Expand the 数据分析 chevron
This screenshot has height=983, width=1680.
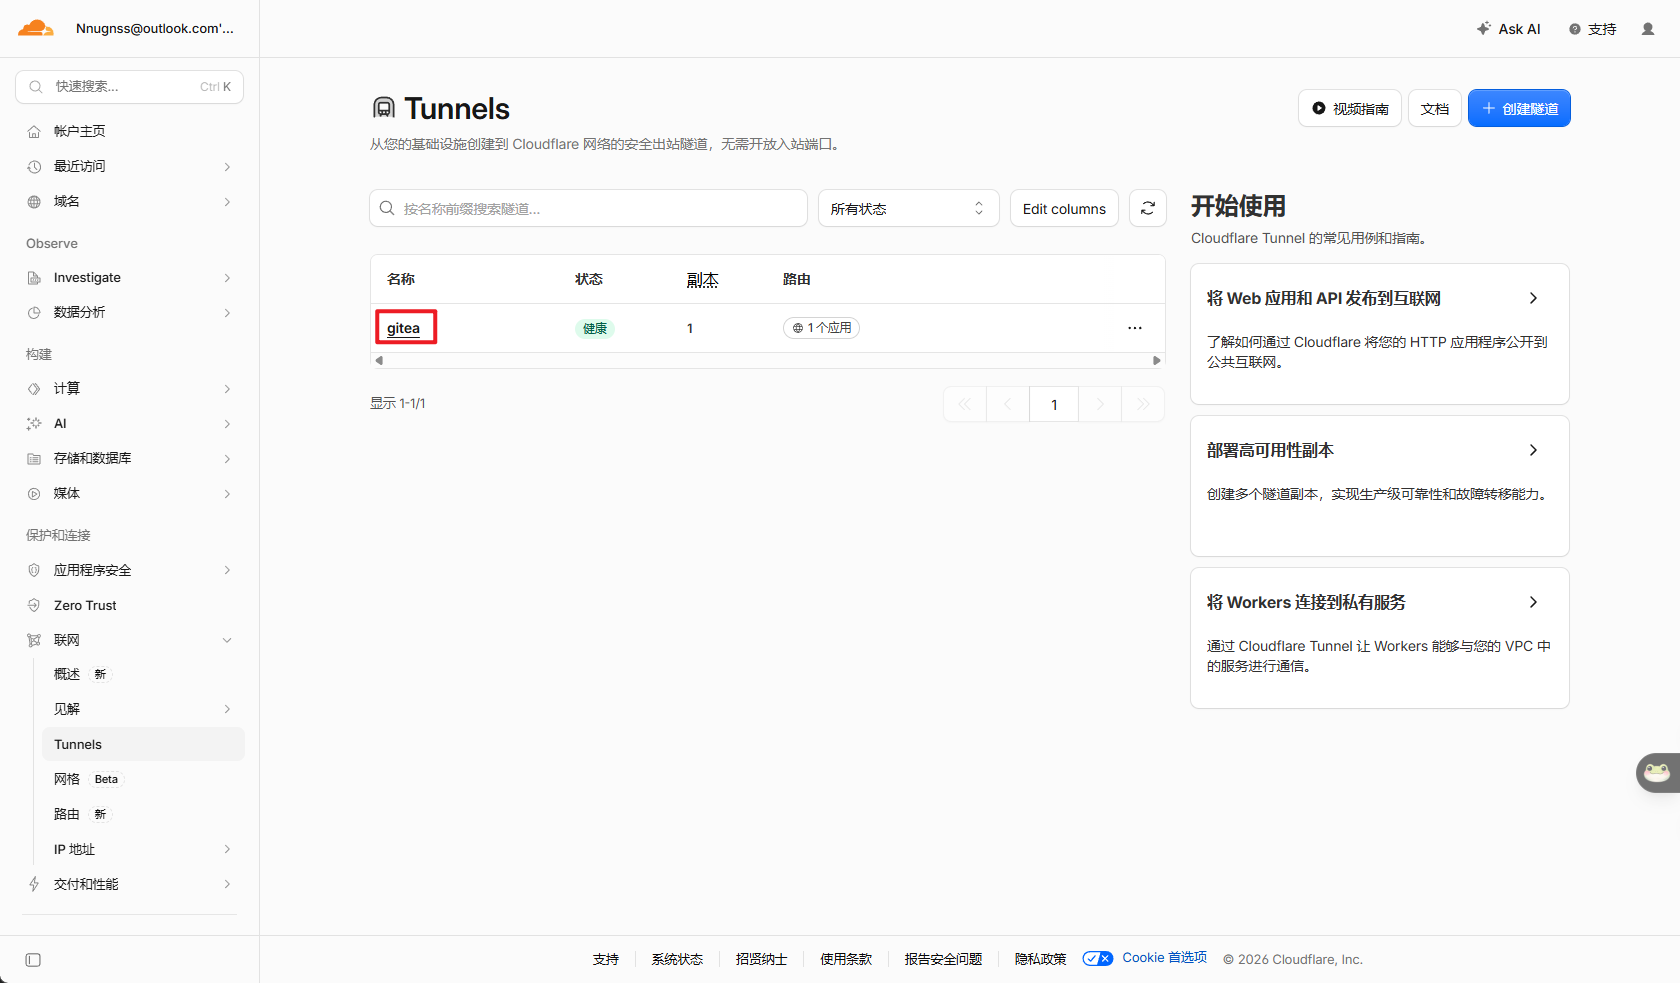[227, 313]
